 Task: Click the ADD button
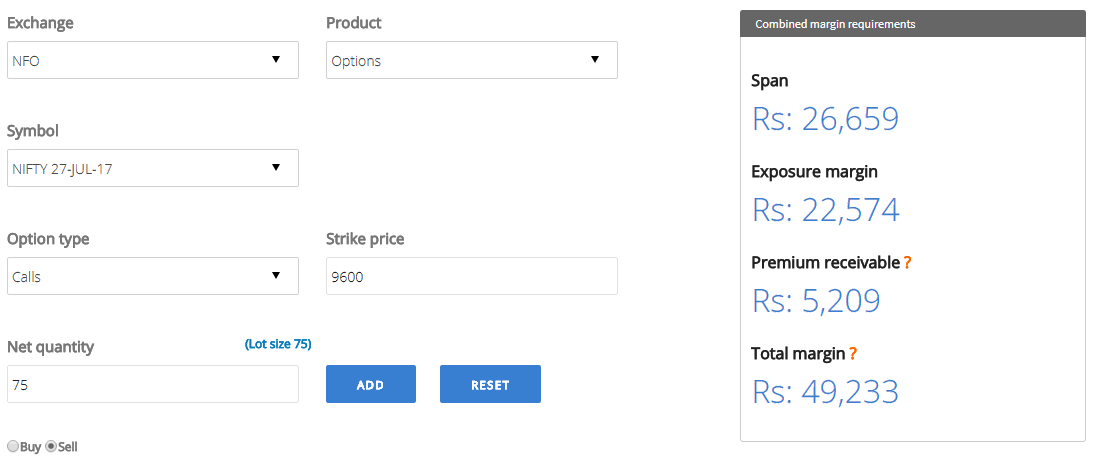click(371, 384)
